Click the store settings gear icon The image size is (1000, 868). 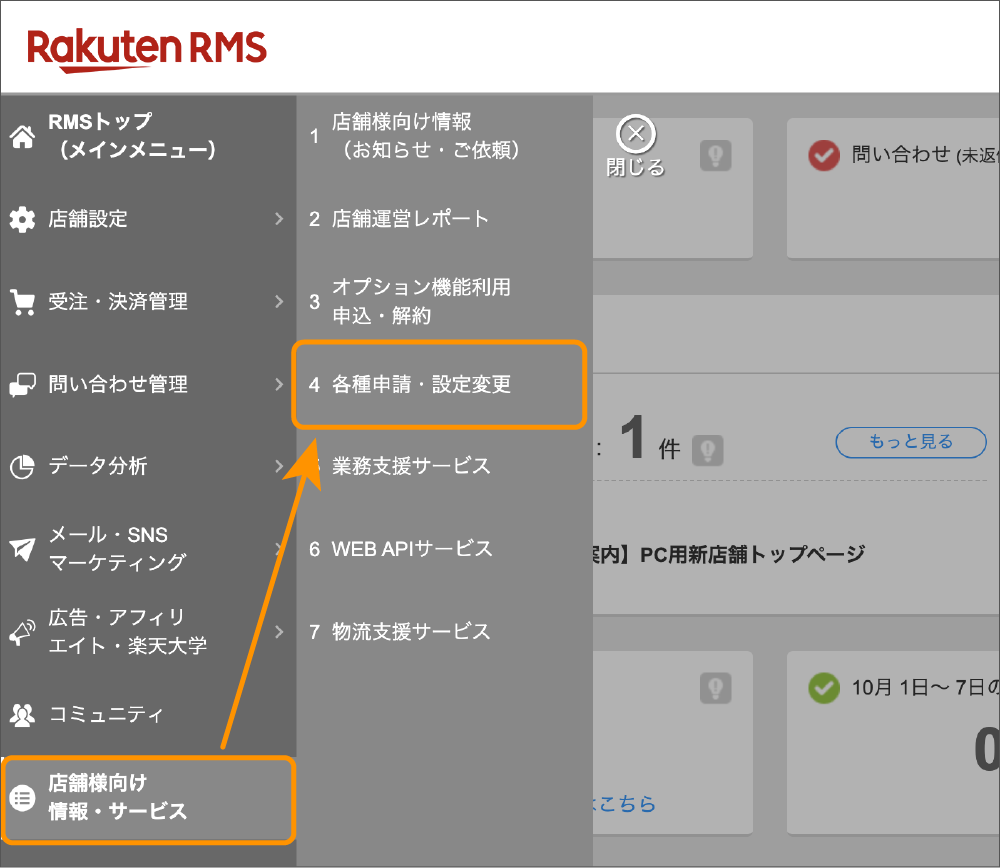click(22, 219)
